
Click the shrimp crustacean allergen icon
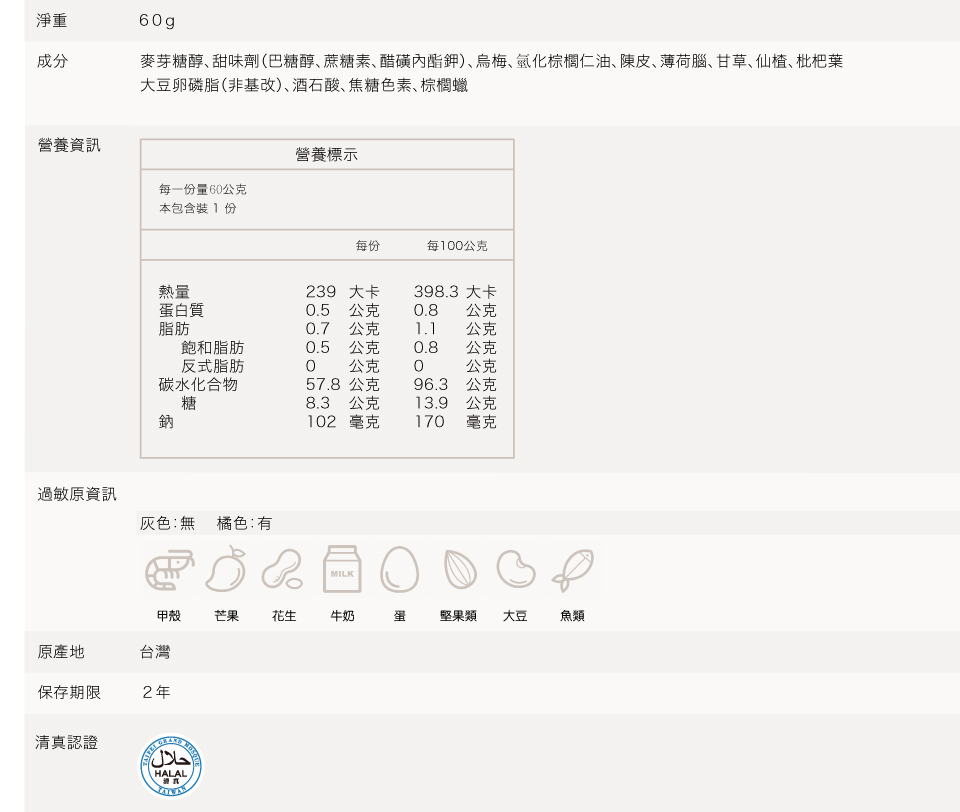[x=169, y=569]
